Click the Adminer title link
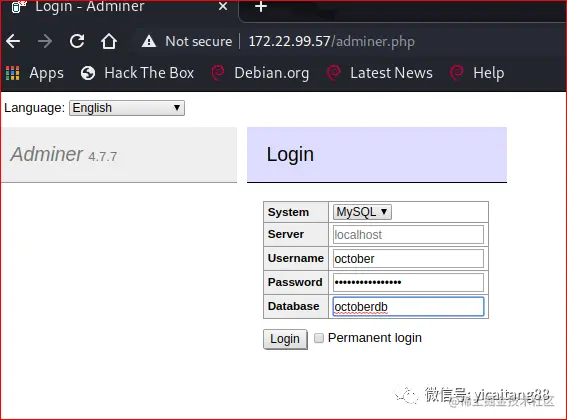This screenshot has width=567, height=420. [46, 154]
